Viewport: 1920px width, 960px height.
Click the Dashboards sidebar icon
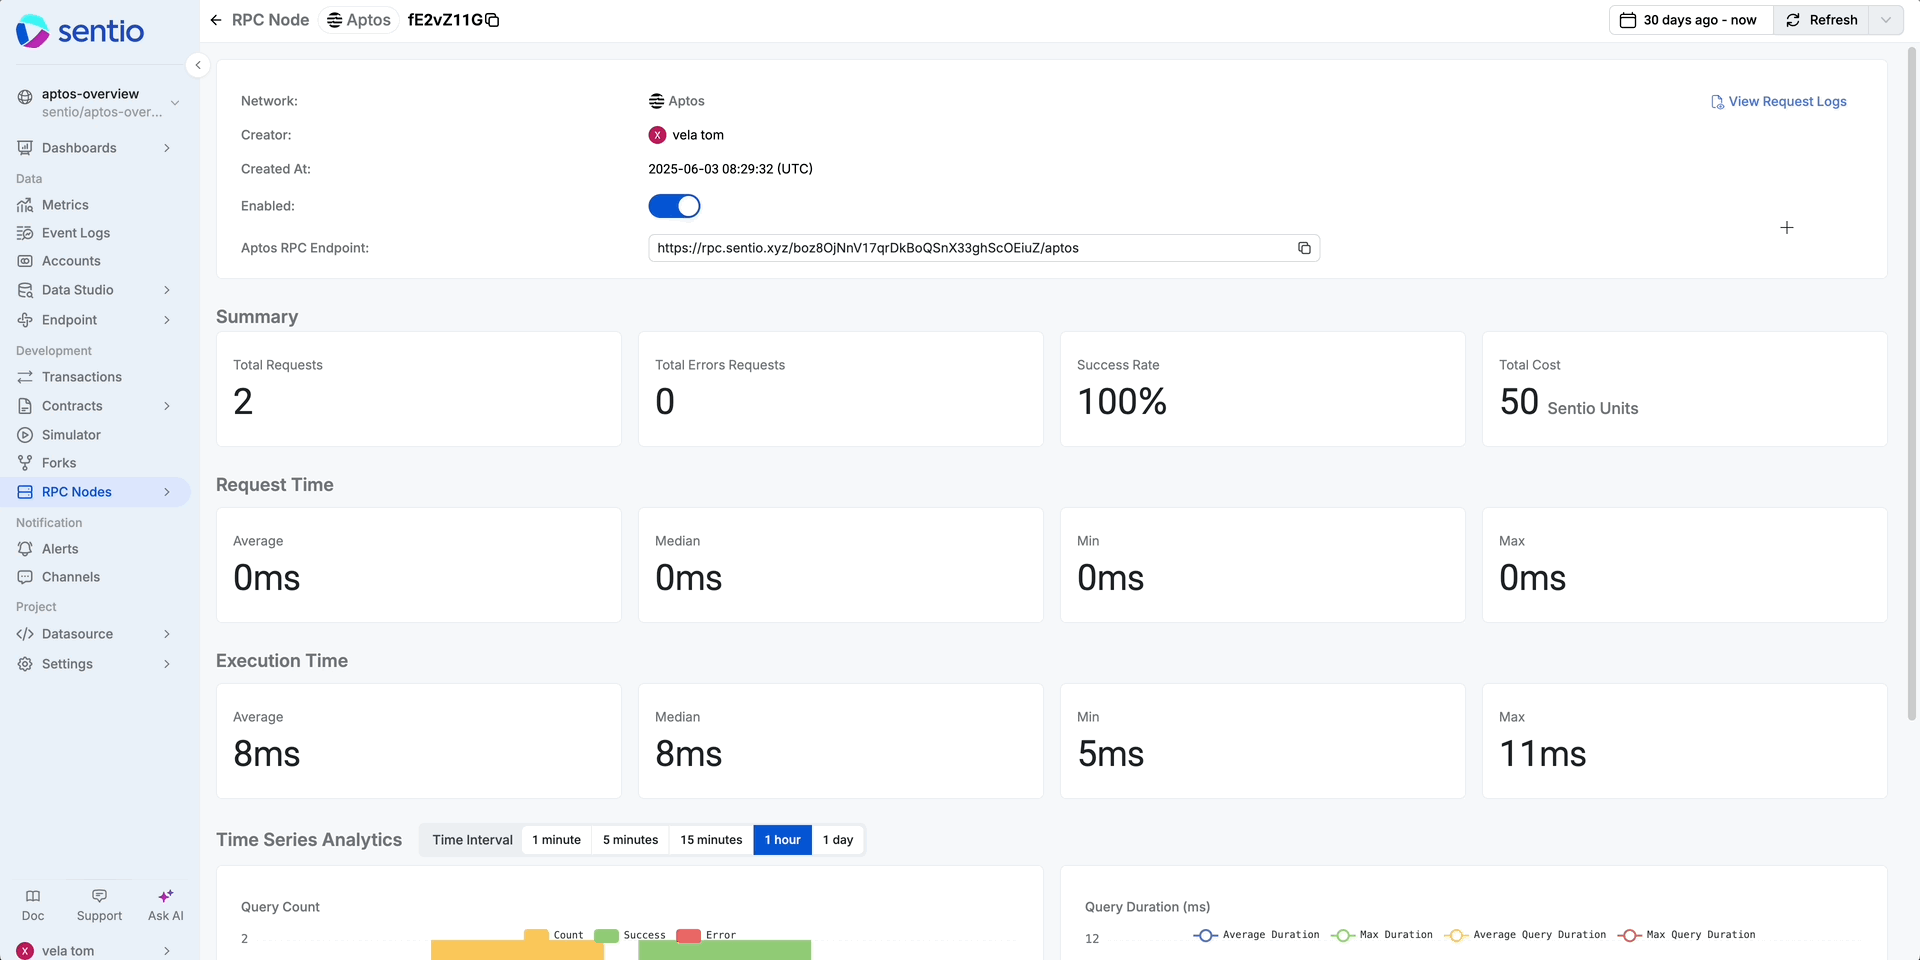[25, 148]
